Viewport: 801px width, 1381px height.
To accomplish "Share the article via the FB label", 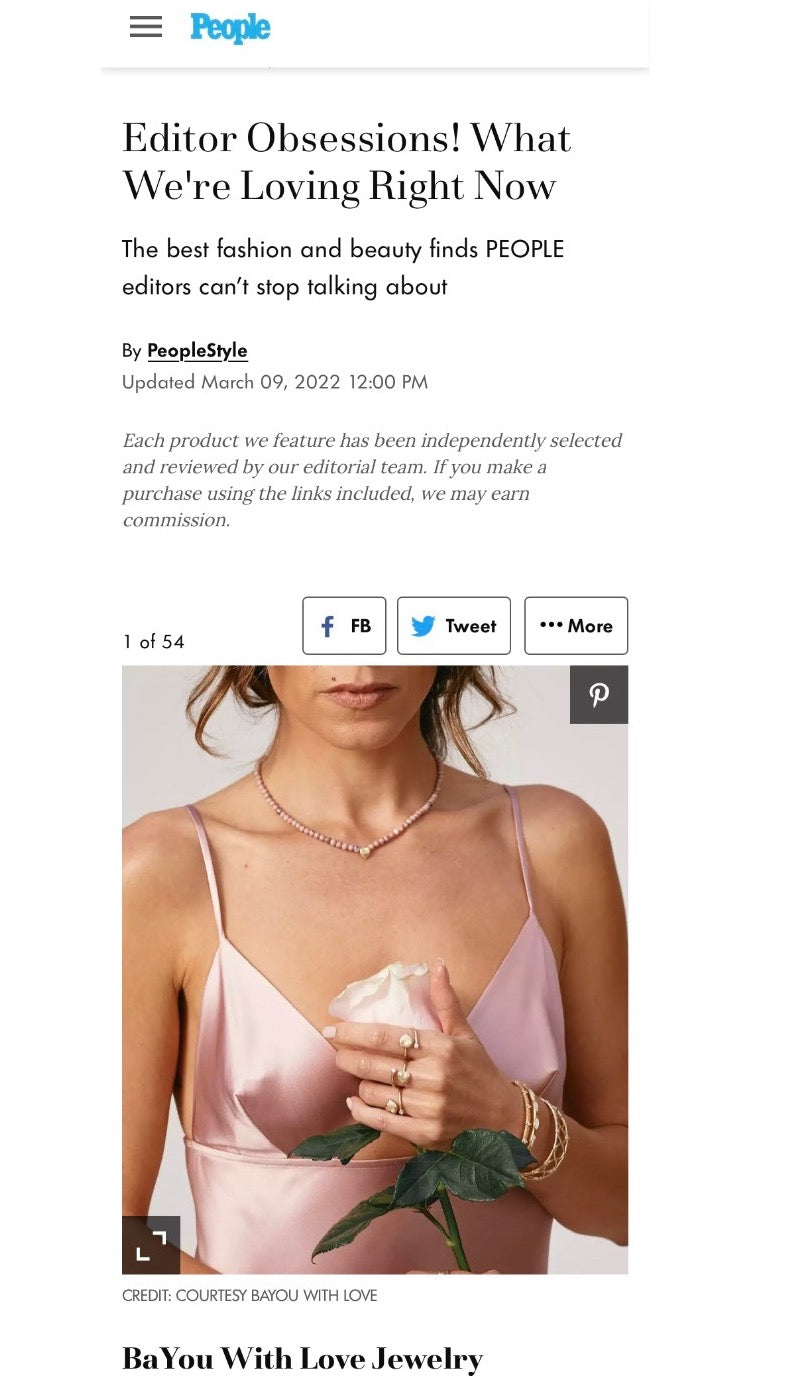I will pyautogui.click(x=361, y=626).
